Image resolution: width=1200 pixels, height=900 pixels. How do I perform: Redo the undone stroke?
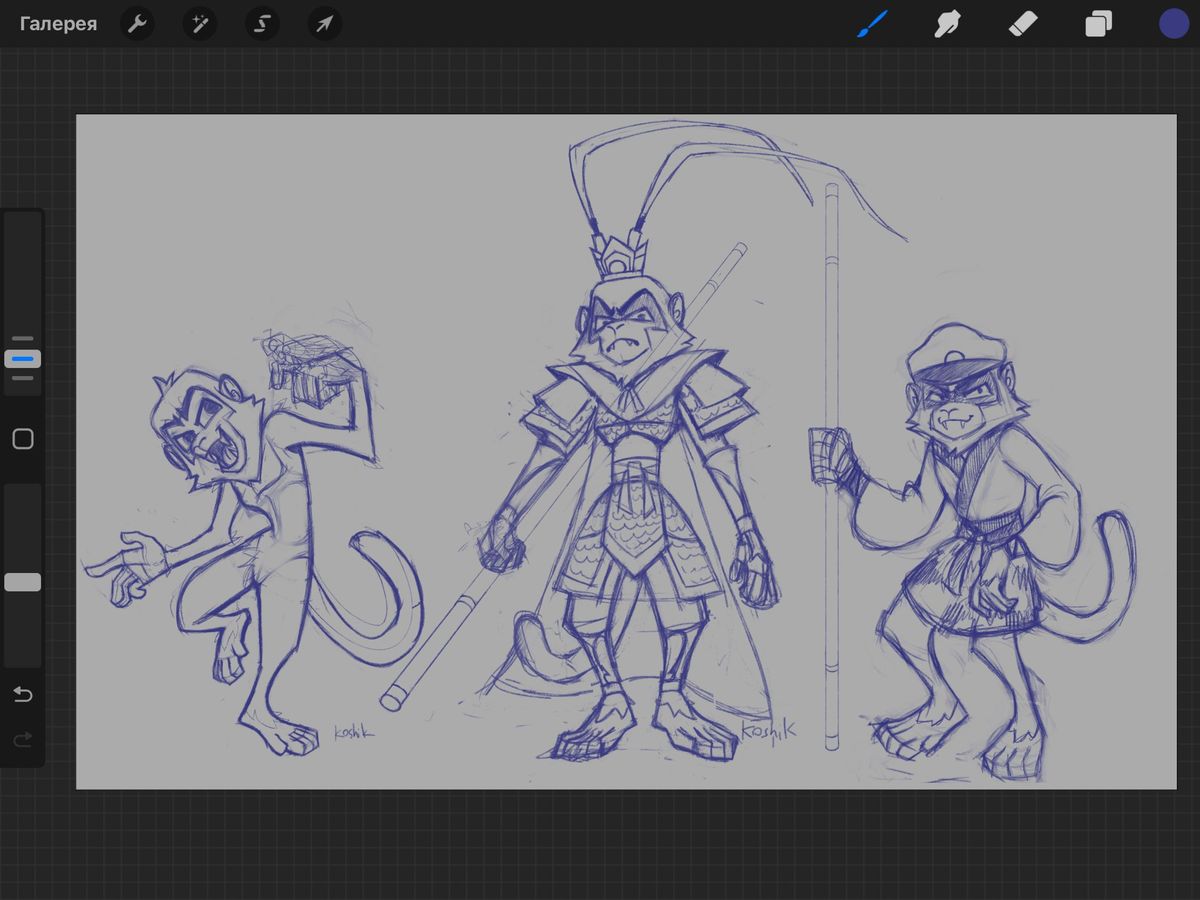tap(22, 740)
